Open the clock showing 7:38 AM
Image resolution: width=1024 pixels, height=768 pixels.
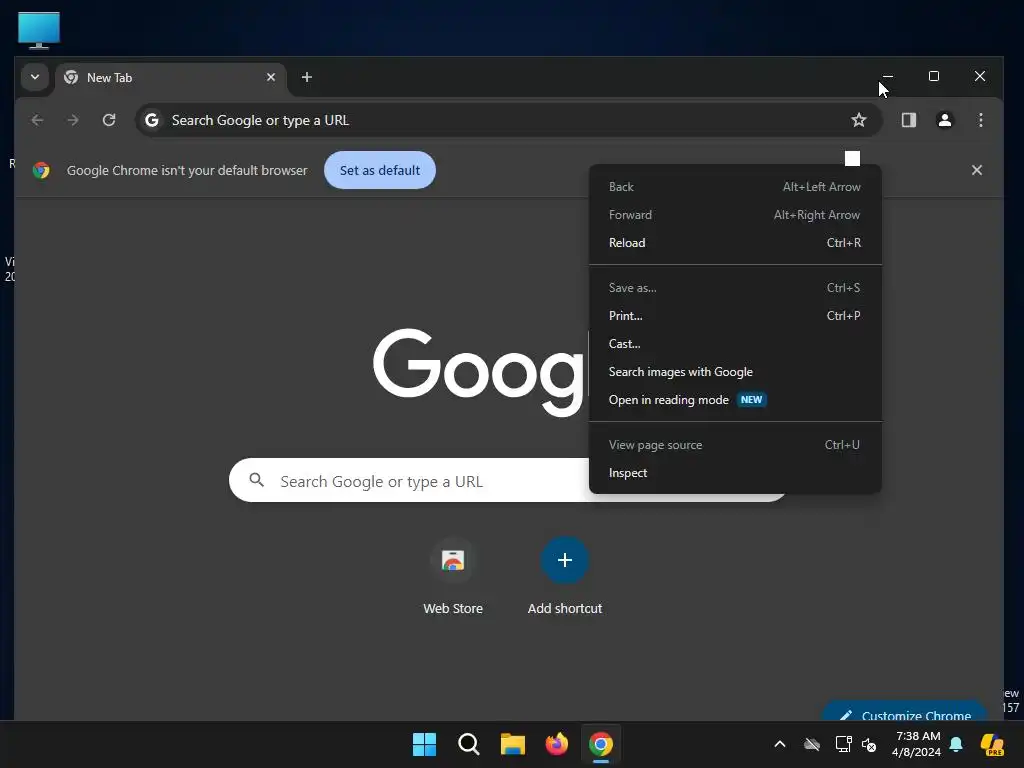[917, 744]
